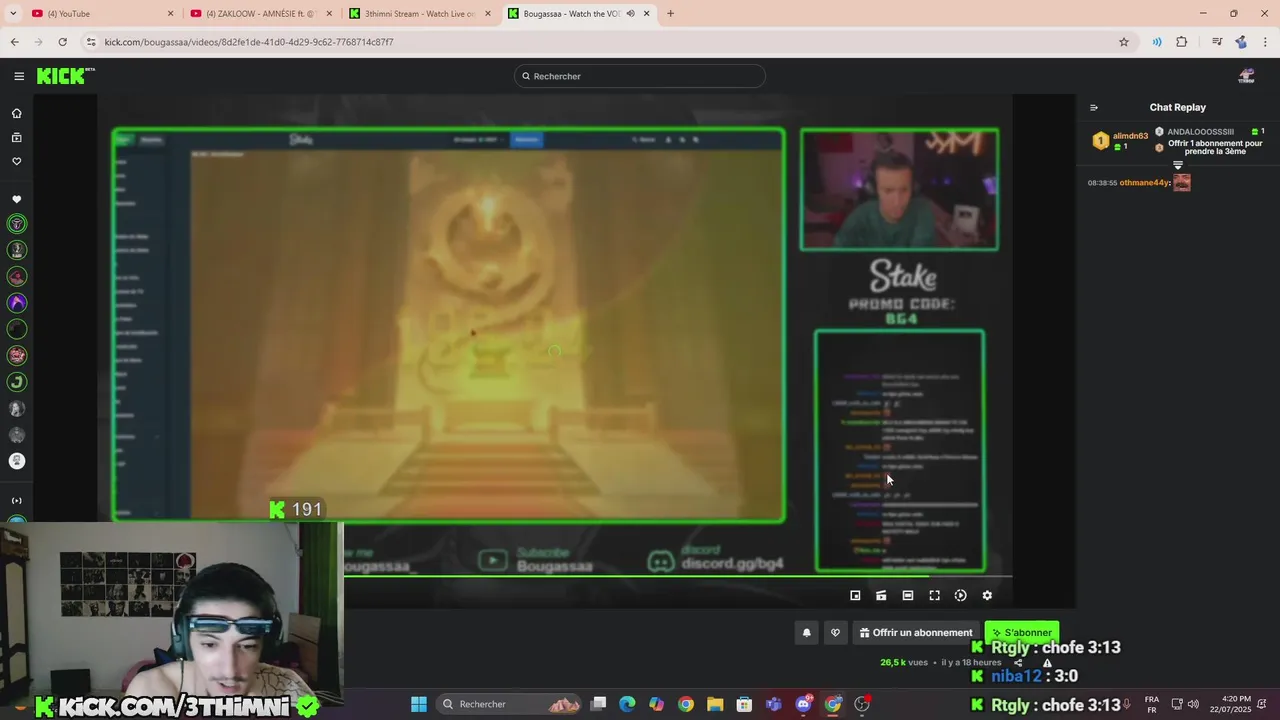
Task: Open clip creation icon in player controls
Action: [881, 595]
